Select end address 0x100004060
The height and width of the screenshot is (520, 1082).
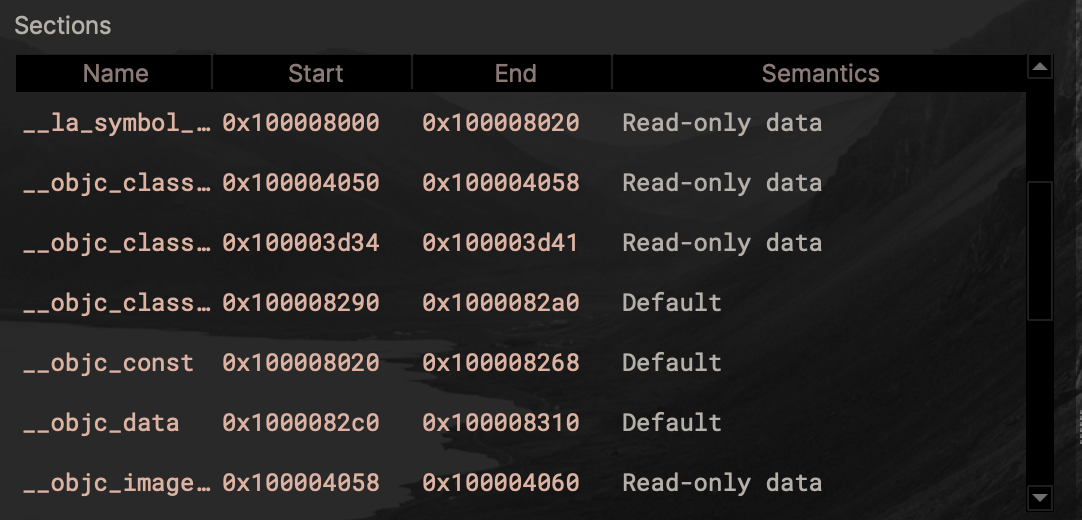[501, 483]
